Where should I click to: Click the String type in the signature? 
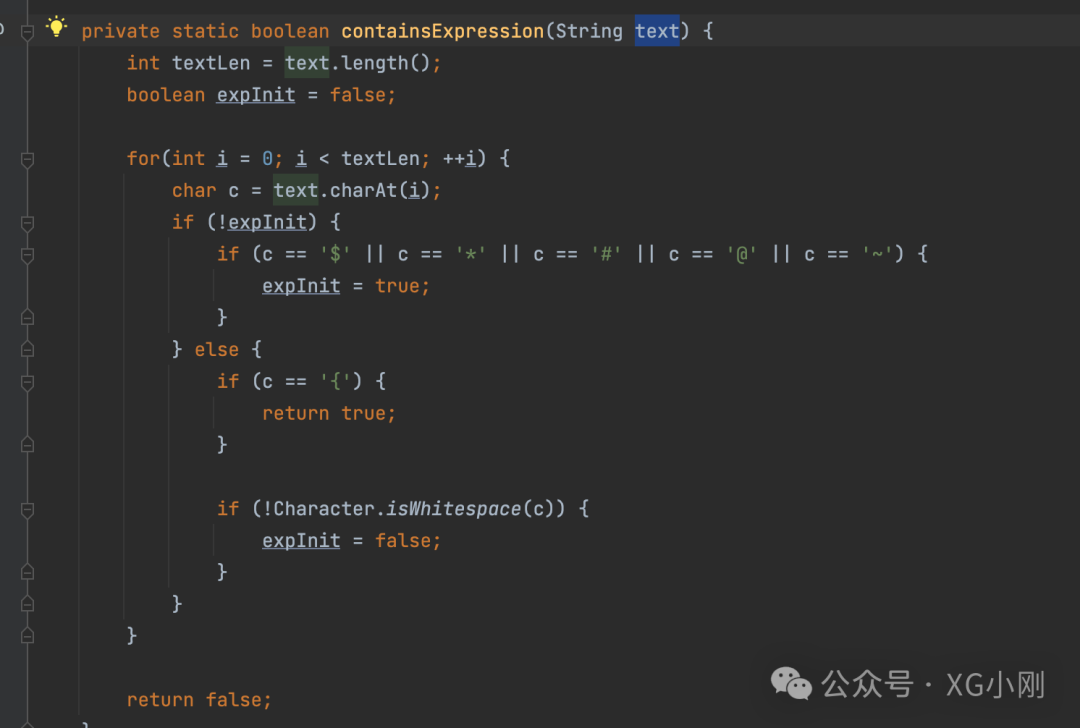[x=589, y=31]
